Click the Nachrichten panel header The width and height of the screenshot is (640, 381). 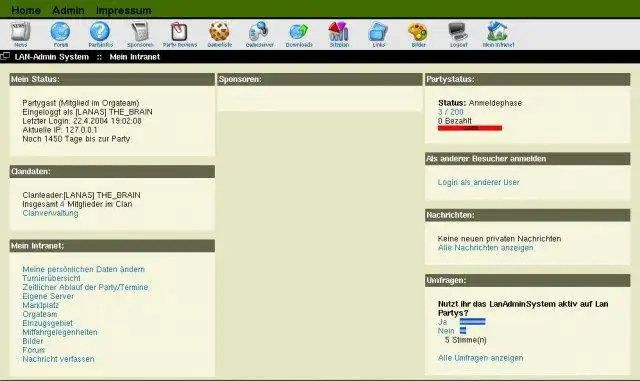(x=527, y=215)
